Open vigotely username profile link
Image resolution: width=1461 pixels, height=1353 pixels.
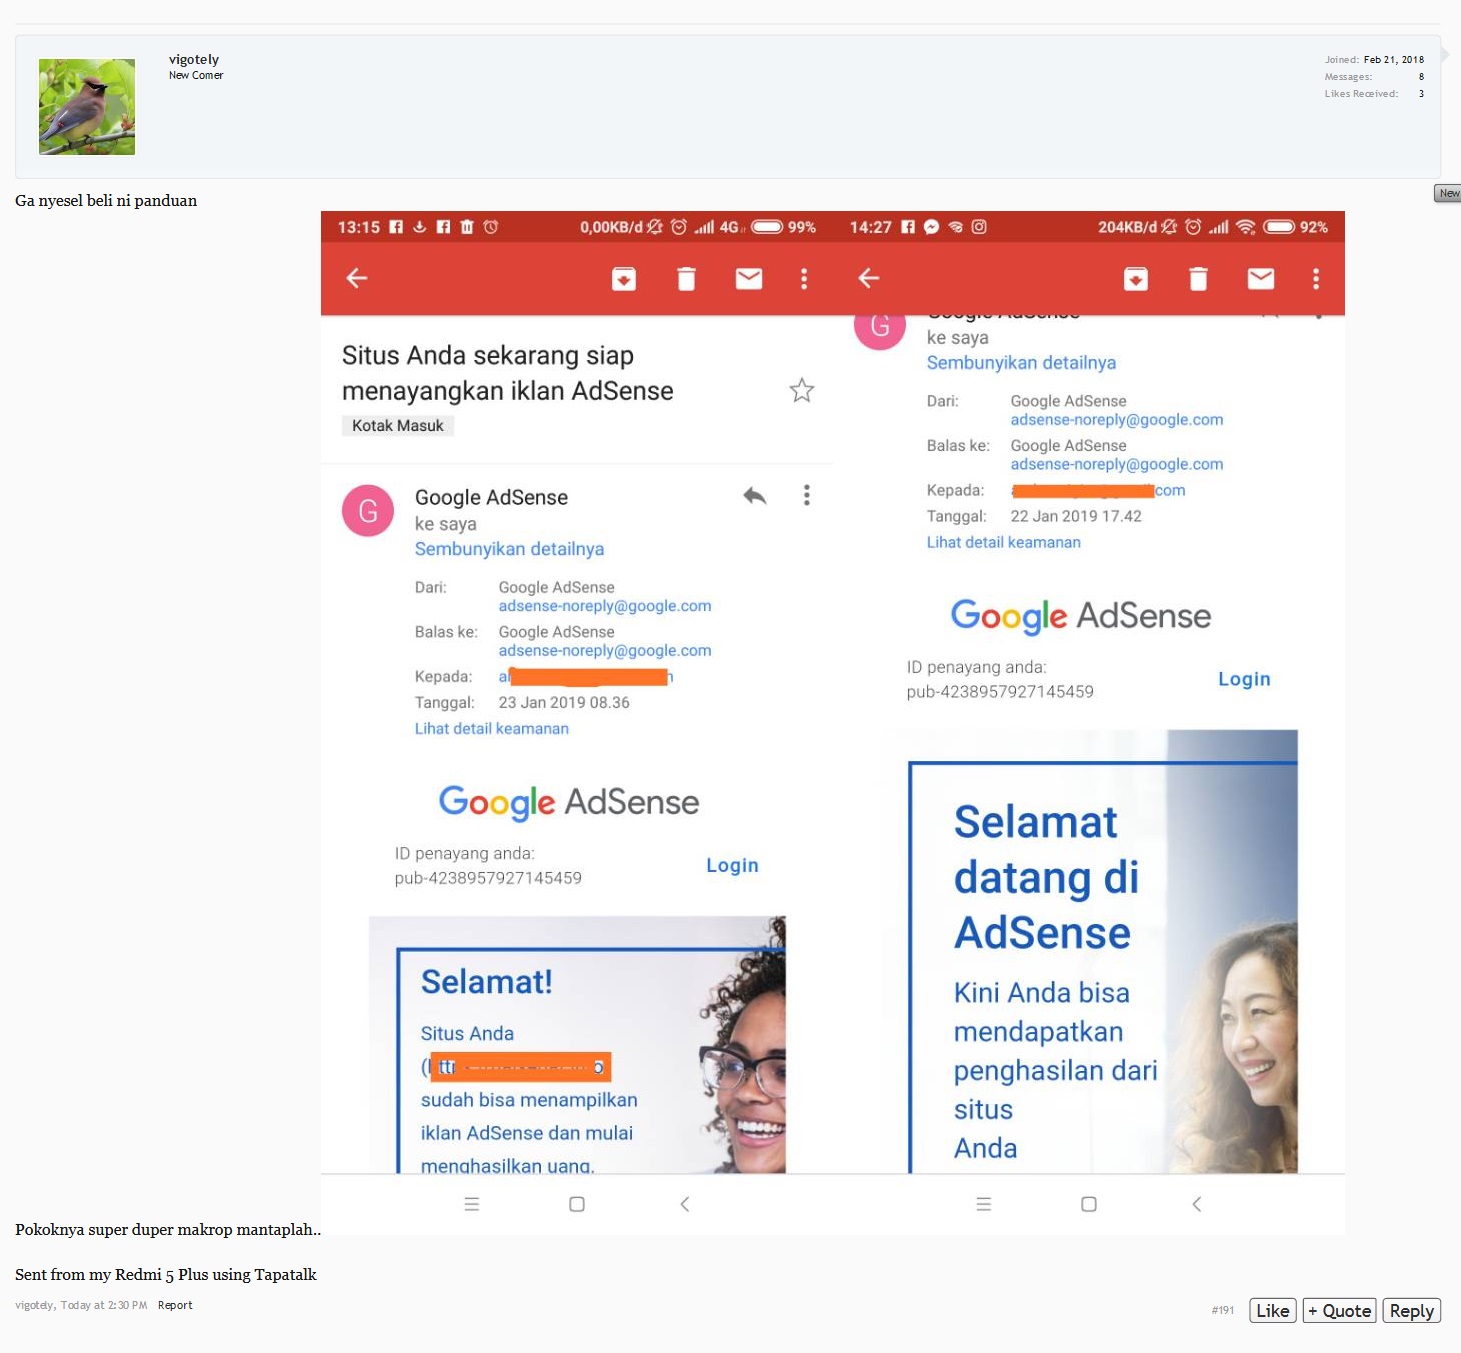194,59
